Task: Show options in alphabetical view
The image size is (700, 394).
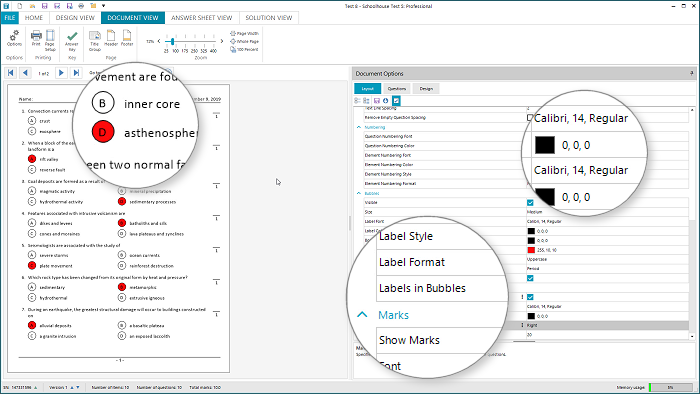Action: coord(367,101)
